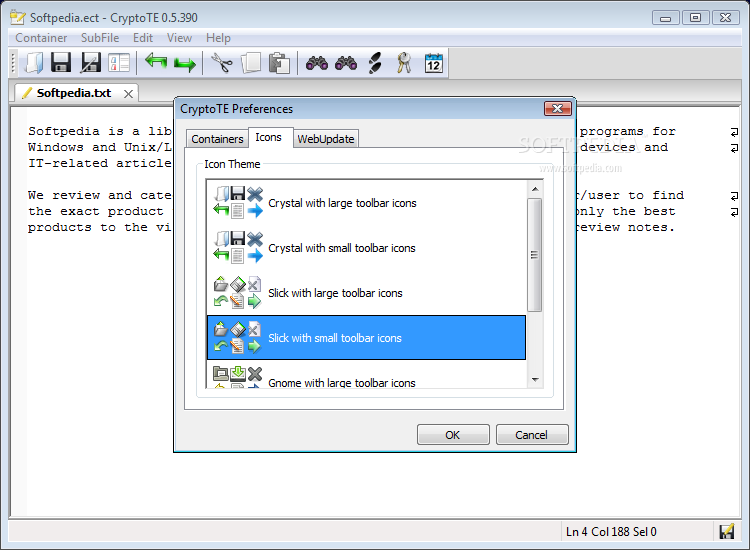Click the status bar save indicator icon
This screenshot has height=550, width=750.
tap(727, 531)
